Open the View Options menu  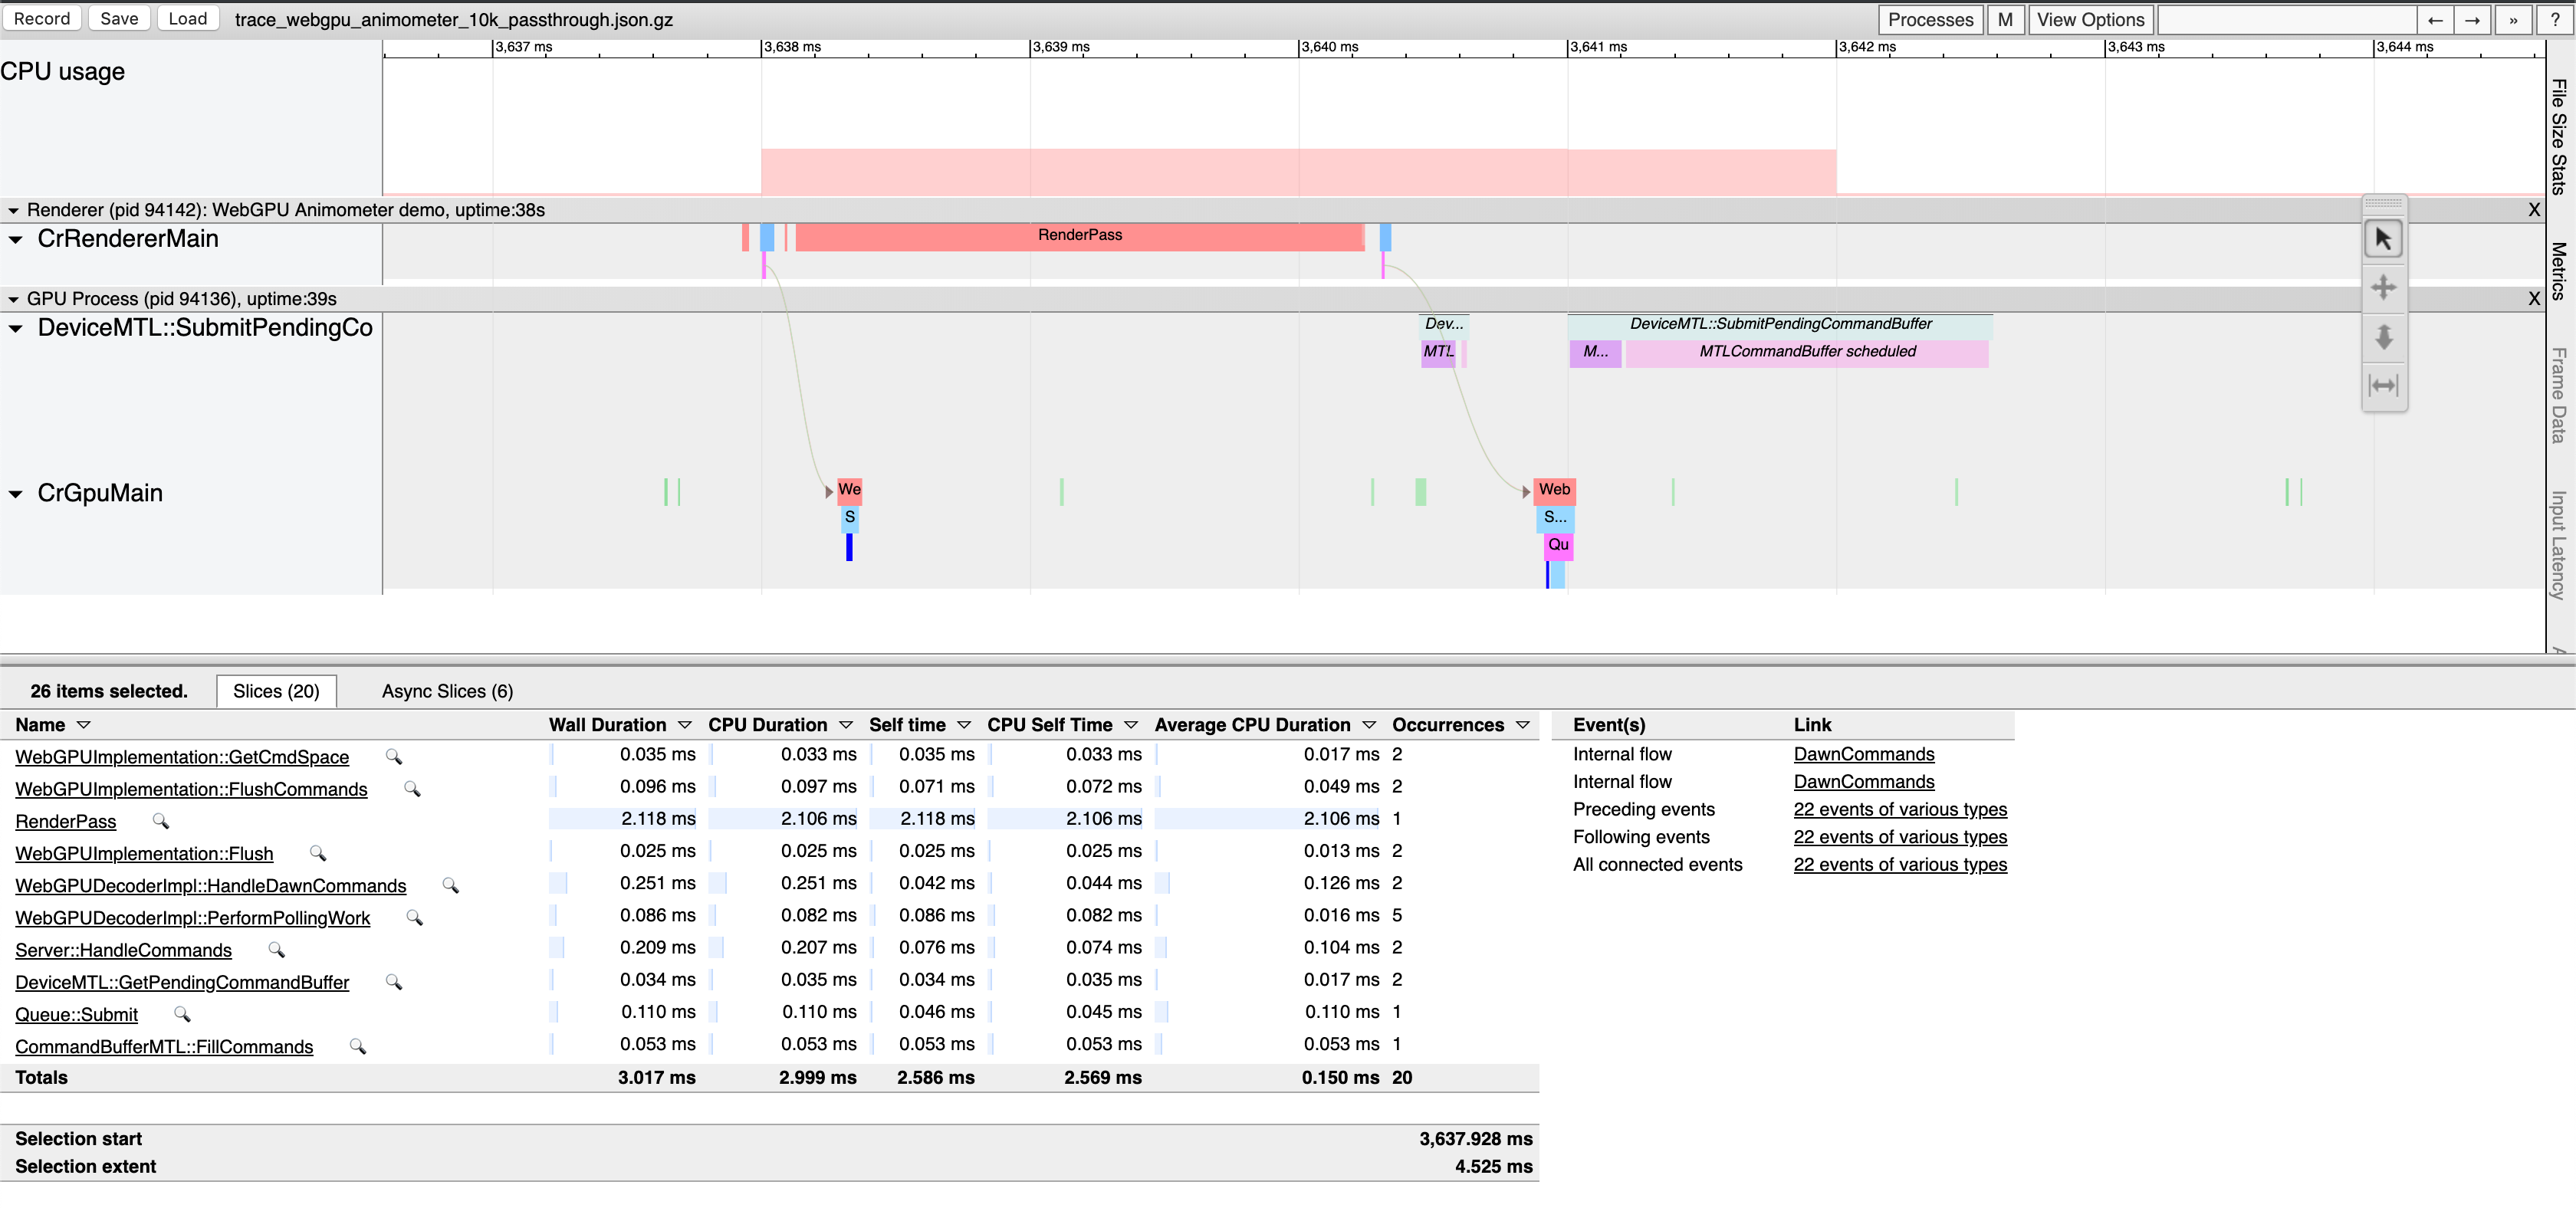[2090, 19]
